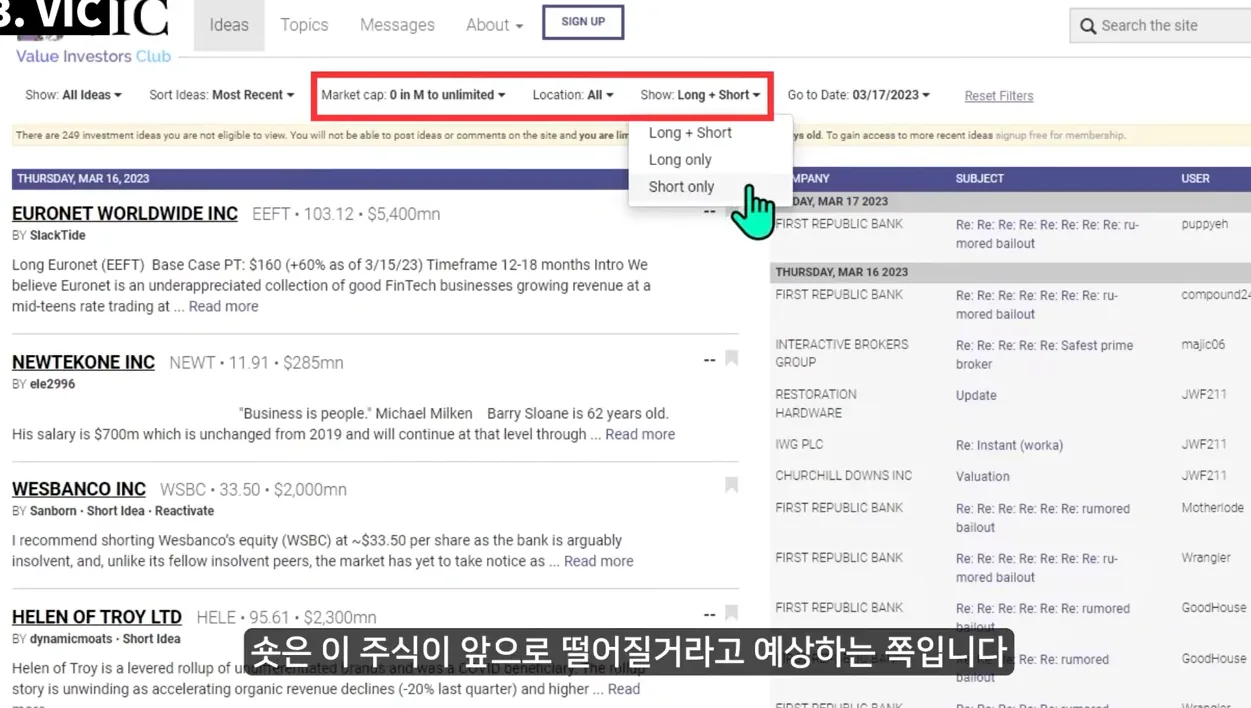The width and height of the screenshot is (1251, 708).
Task: Open the Re: Instant (worka) subject
Action: tap(1009, 445)
